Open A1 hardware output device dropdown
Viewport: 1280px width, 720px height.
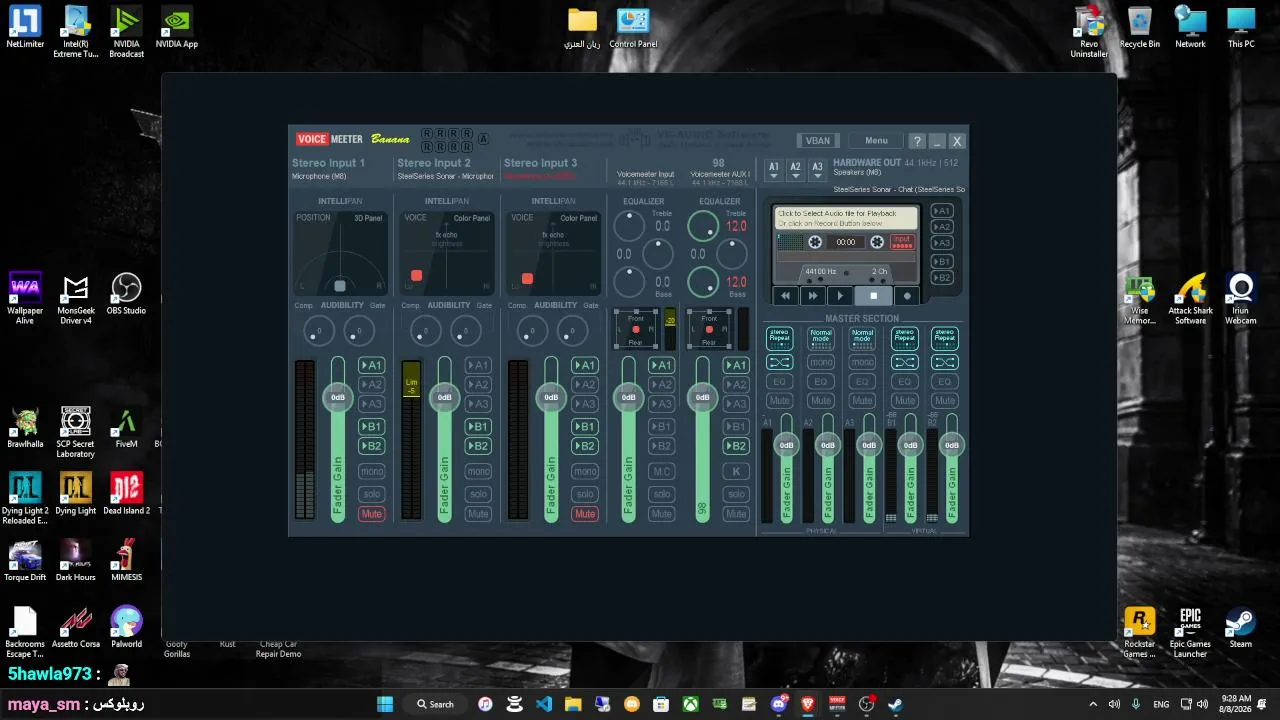773,170
